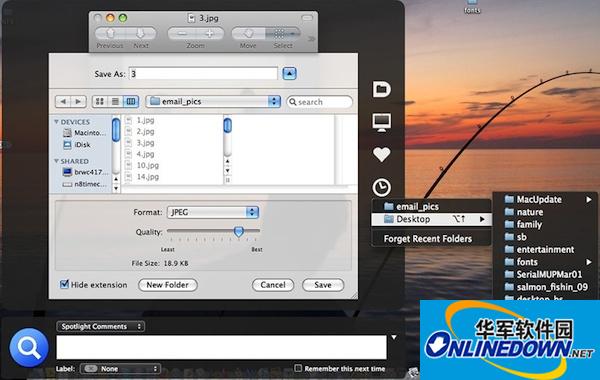This screenshot has height=380, width=600.
Task: Click the Save As name field
Action: click(x=203, y=73)
